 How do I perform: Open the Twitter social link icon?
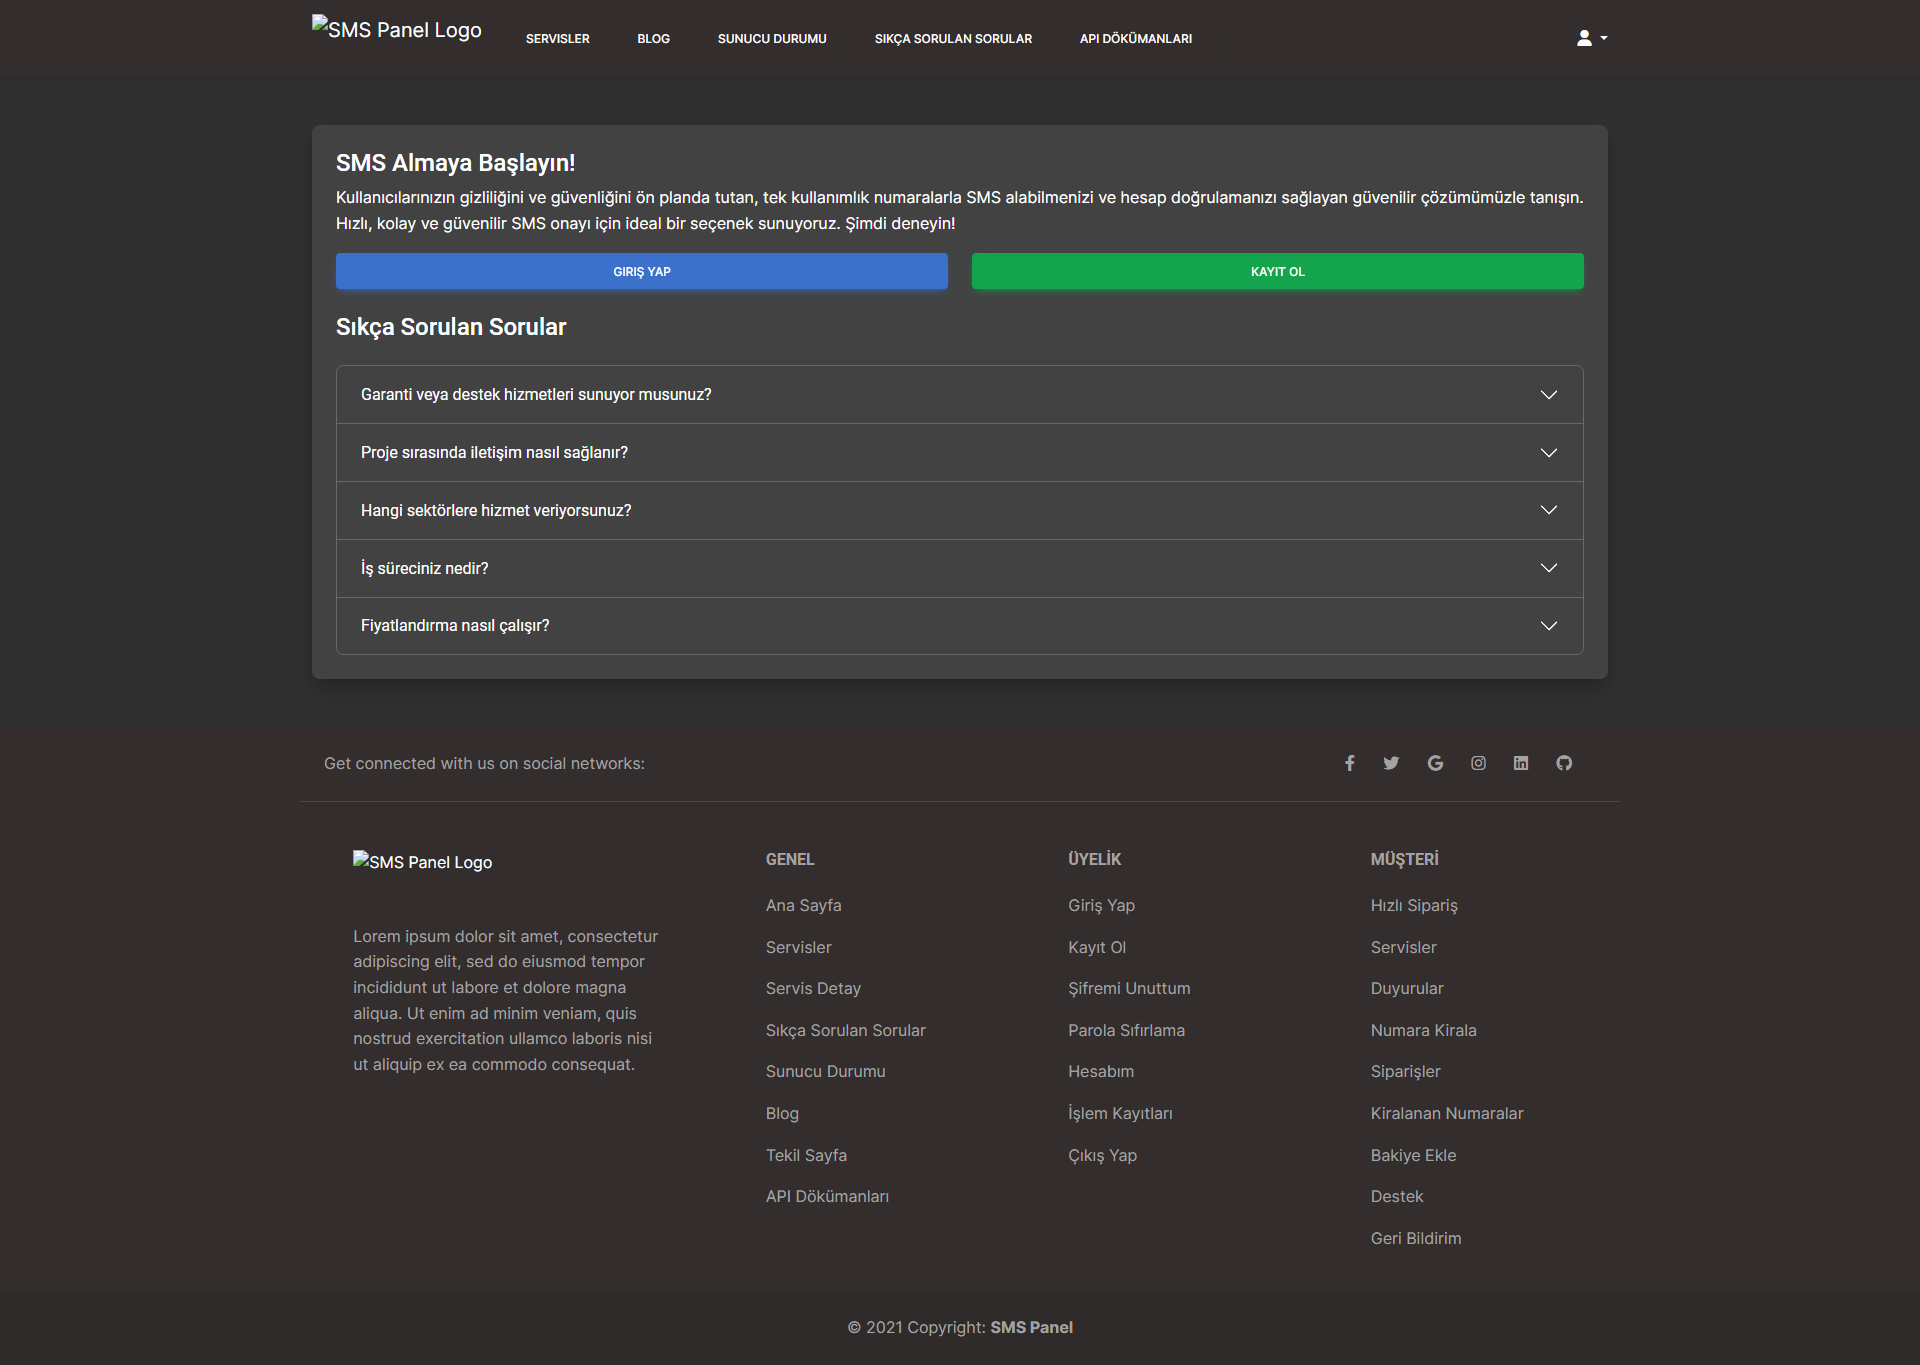[x=1391, y=763]
